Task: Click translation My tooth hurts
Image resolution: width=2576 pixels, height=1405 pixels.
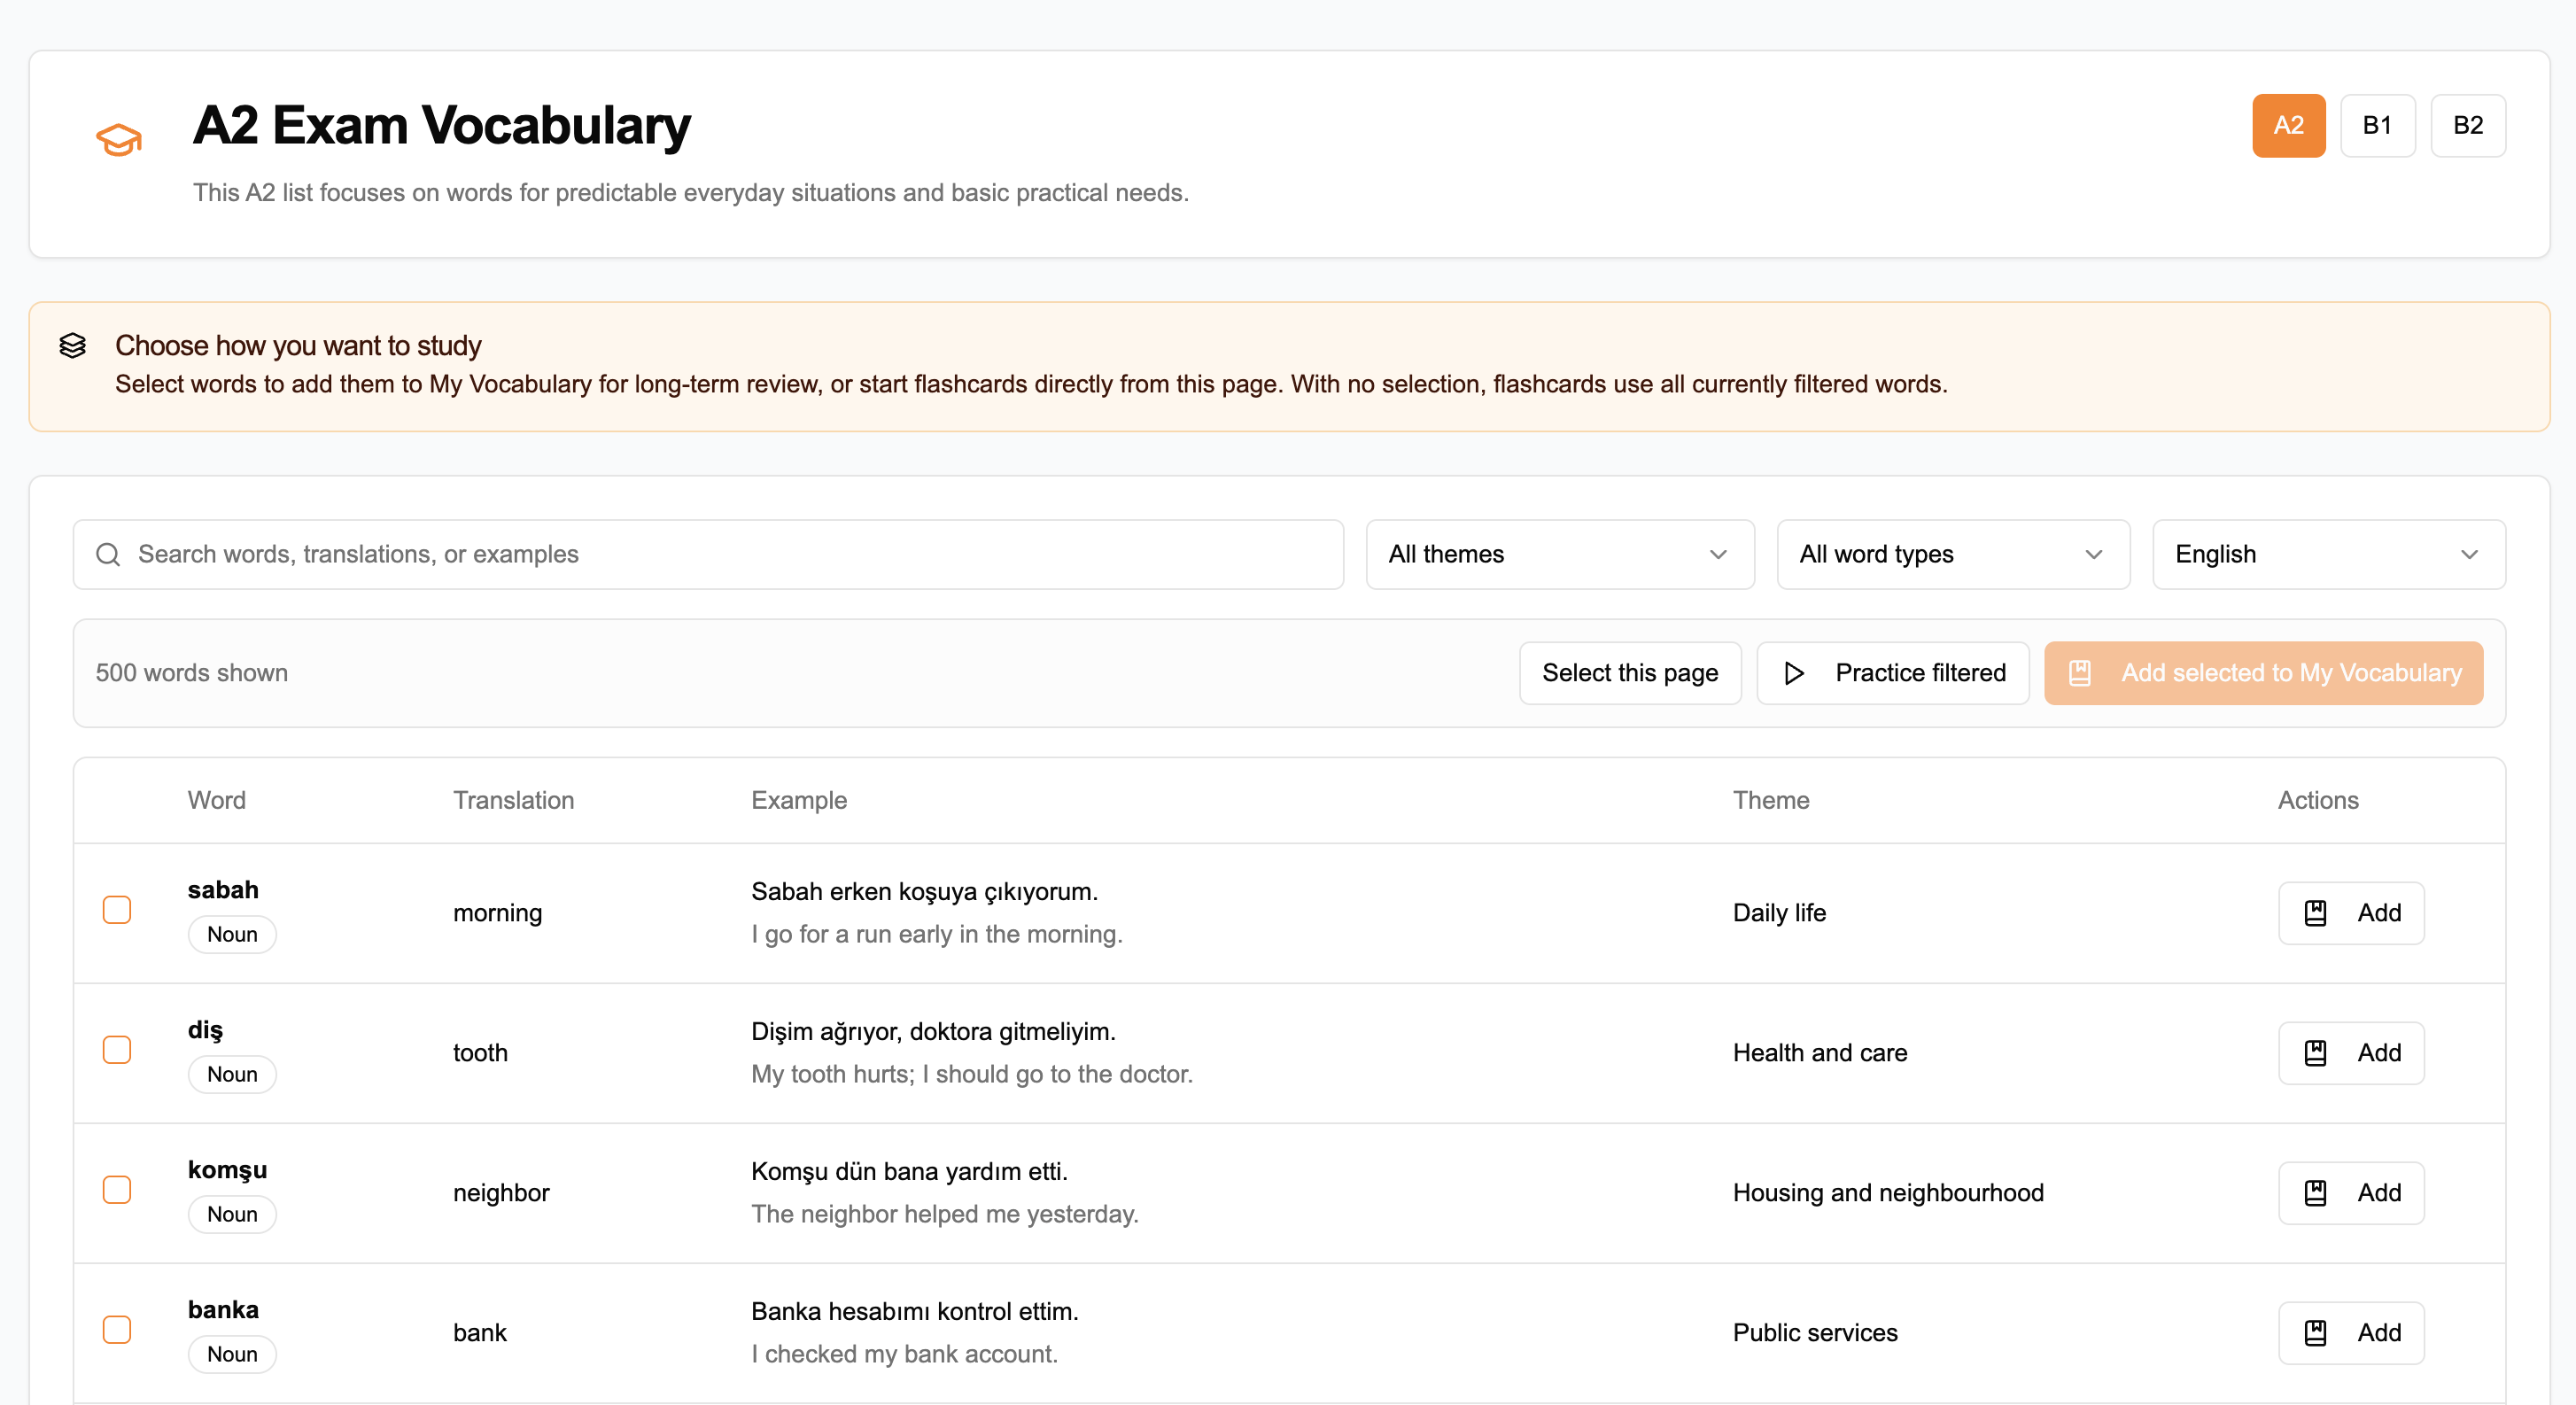Action: click(x=972, y=1074)
